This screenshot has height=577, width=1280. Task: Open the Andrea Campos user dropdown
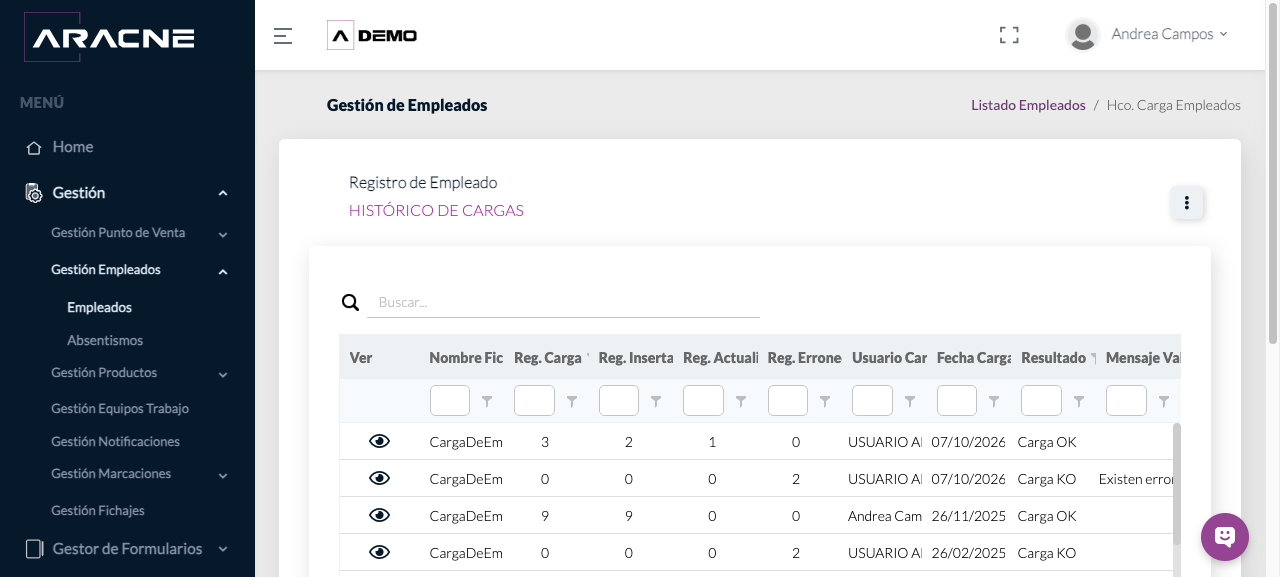point(1148,34)
